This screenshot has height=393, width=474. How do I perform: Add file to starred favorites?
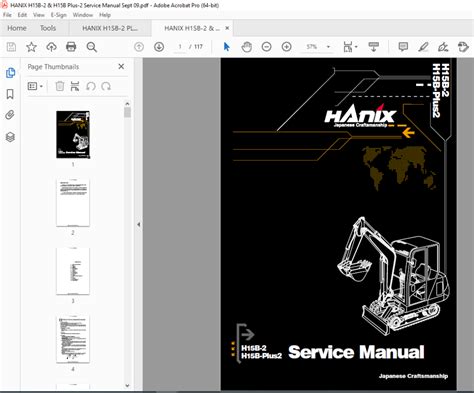(x=31, y=47)
